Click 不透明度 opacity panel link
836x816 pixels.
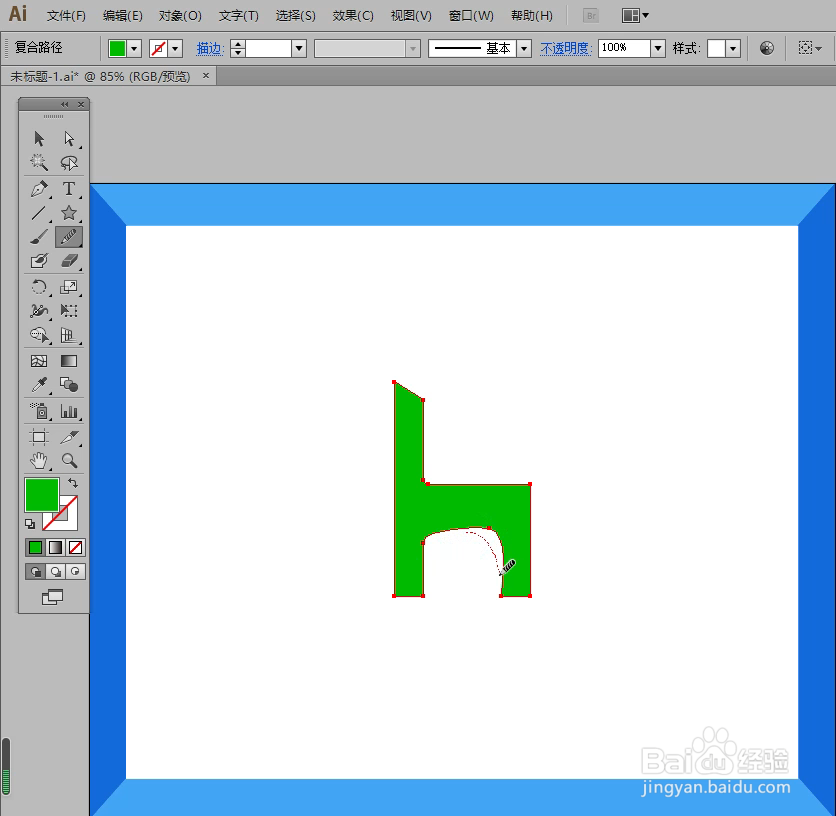coord(565,49)
